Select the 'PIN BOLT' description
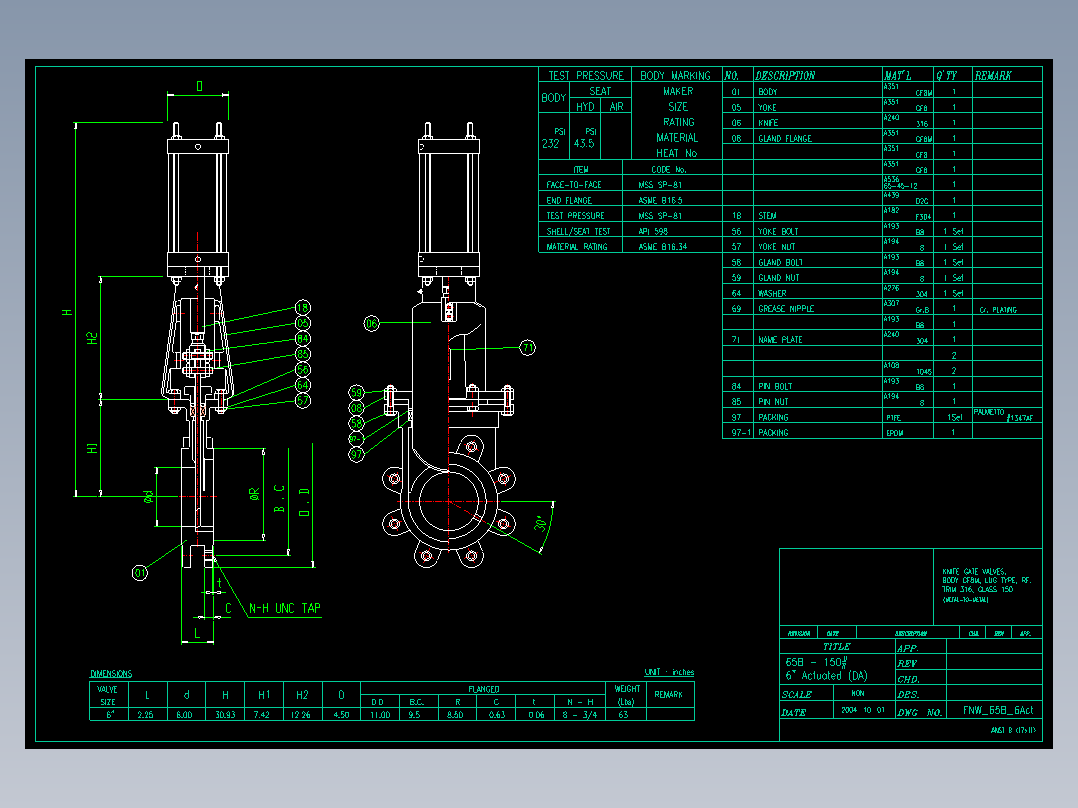Image resolution: width=1078 pixels, height=808 pixels. [775, 386]
